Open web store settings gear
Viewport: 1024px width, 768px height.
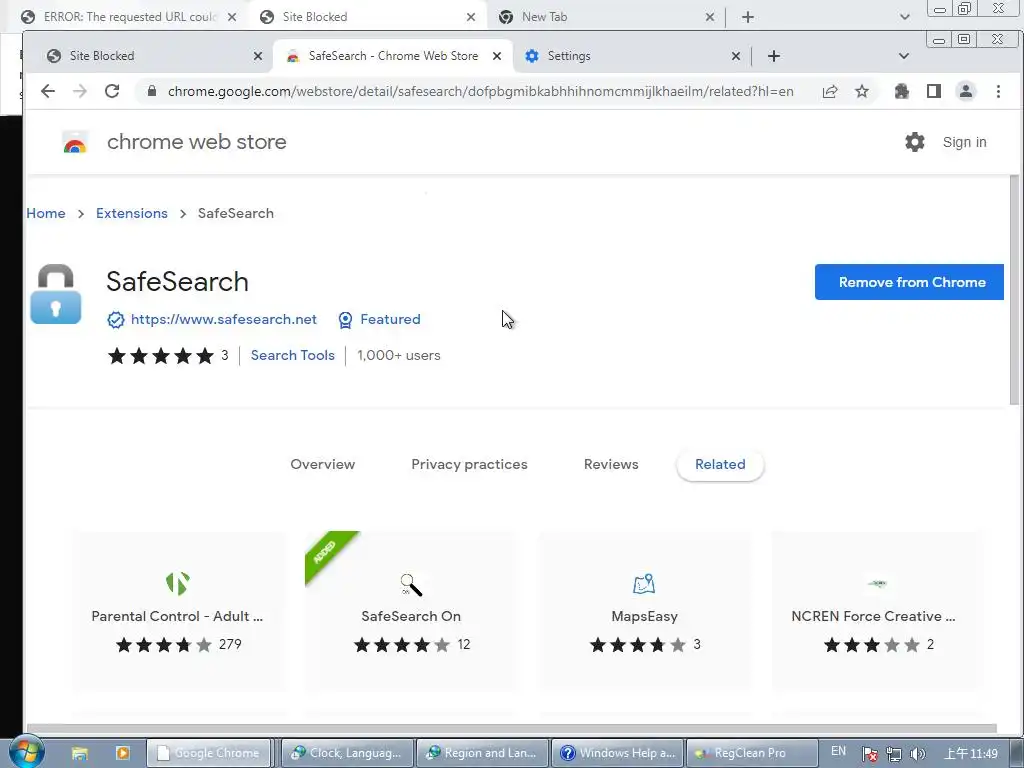click(x=915, y=142)
